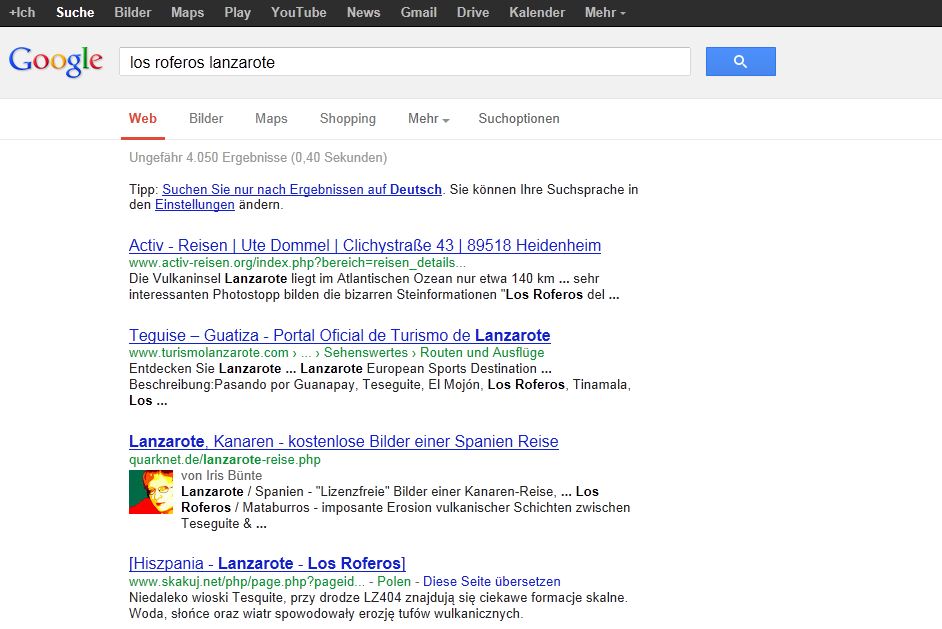Click the Einstellungen settings link

195,205
